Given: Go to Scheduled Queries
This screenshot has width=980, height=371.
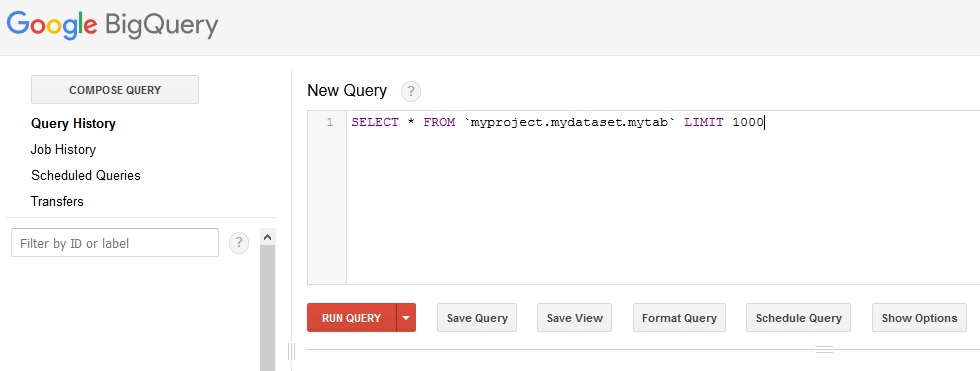Looking at the screenshot, I should click(86, 176).
